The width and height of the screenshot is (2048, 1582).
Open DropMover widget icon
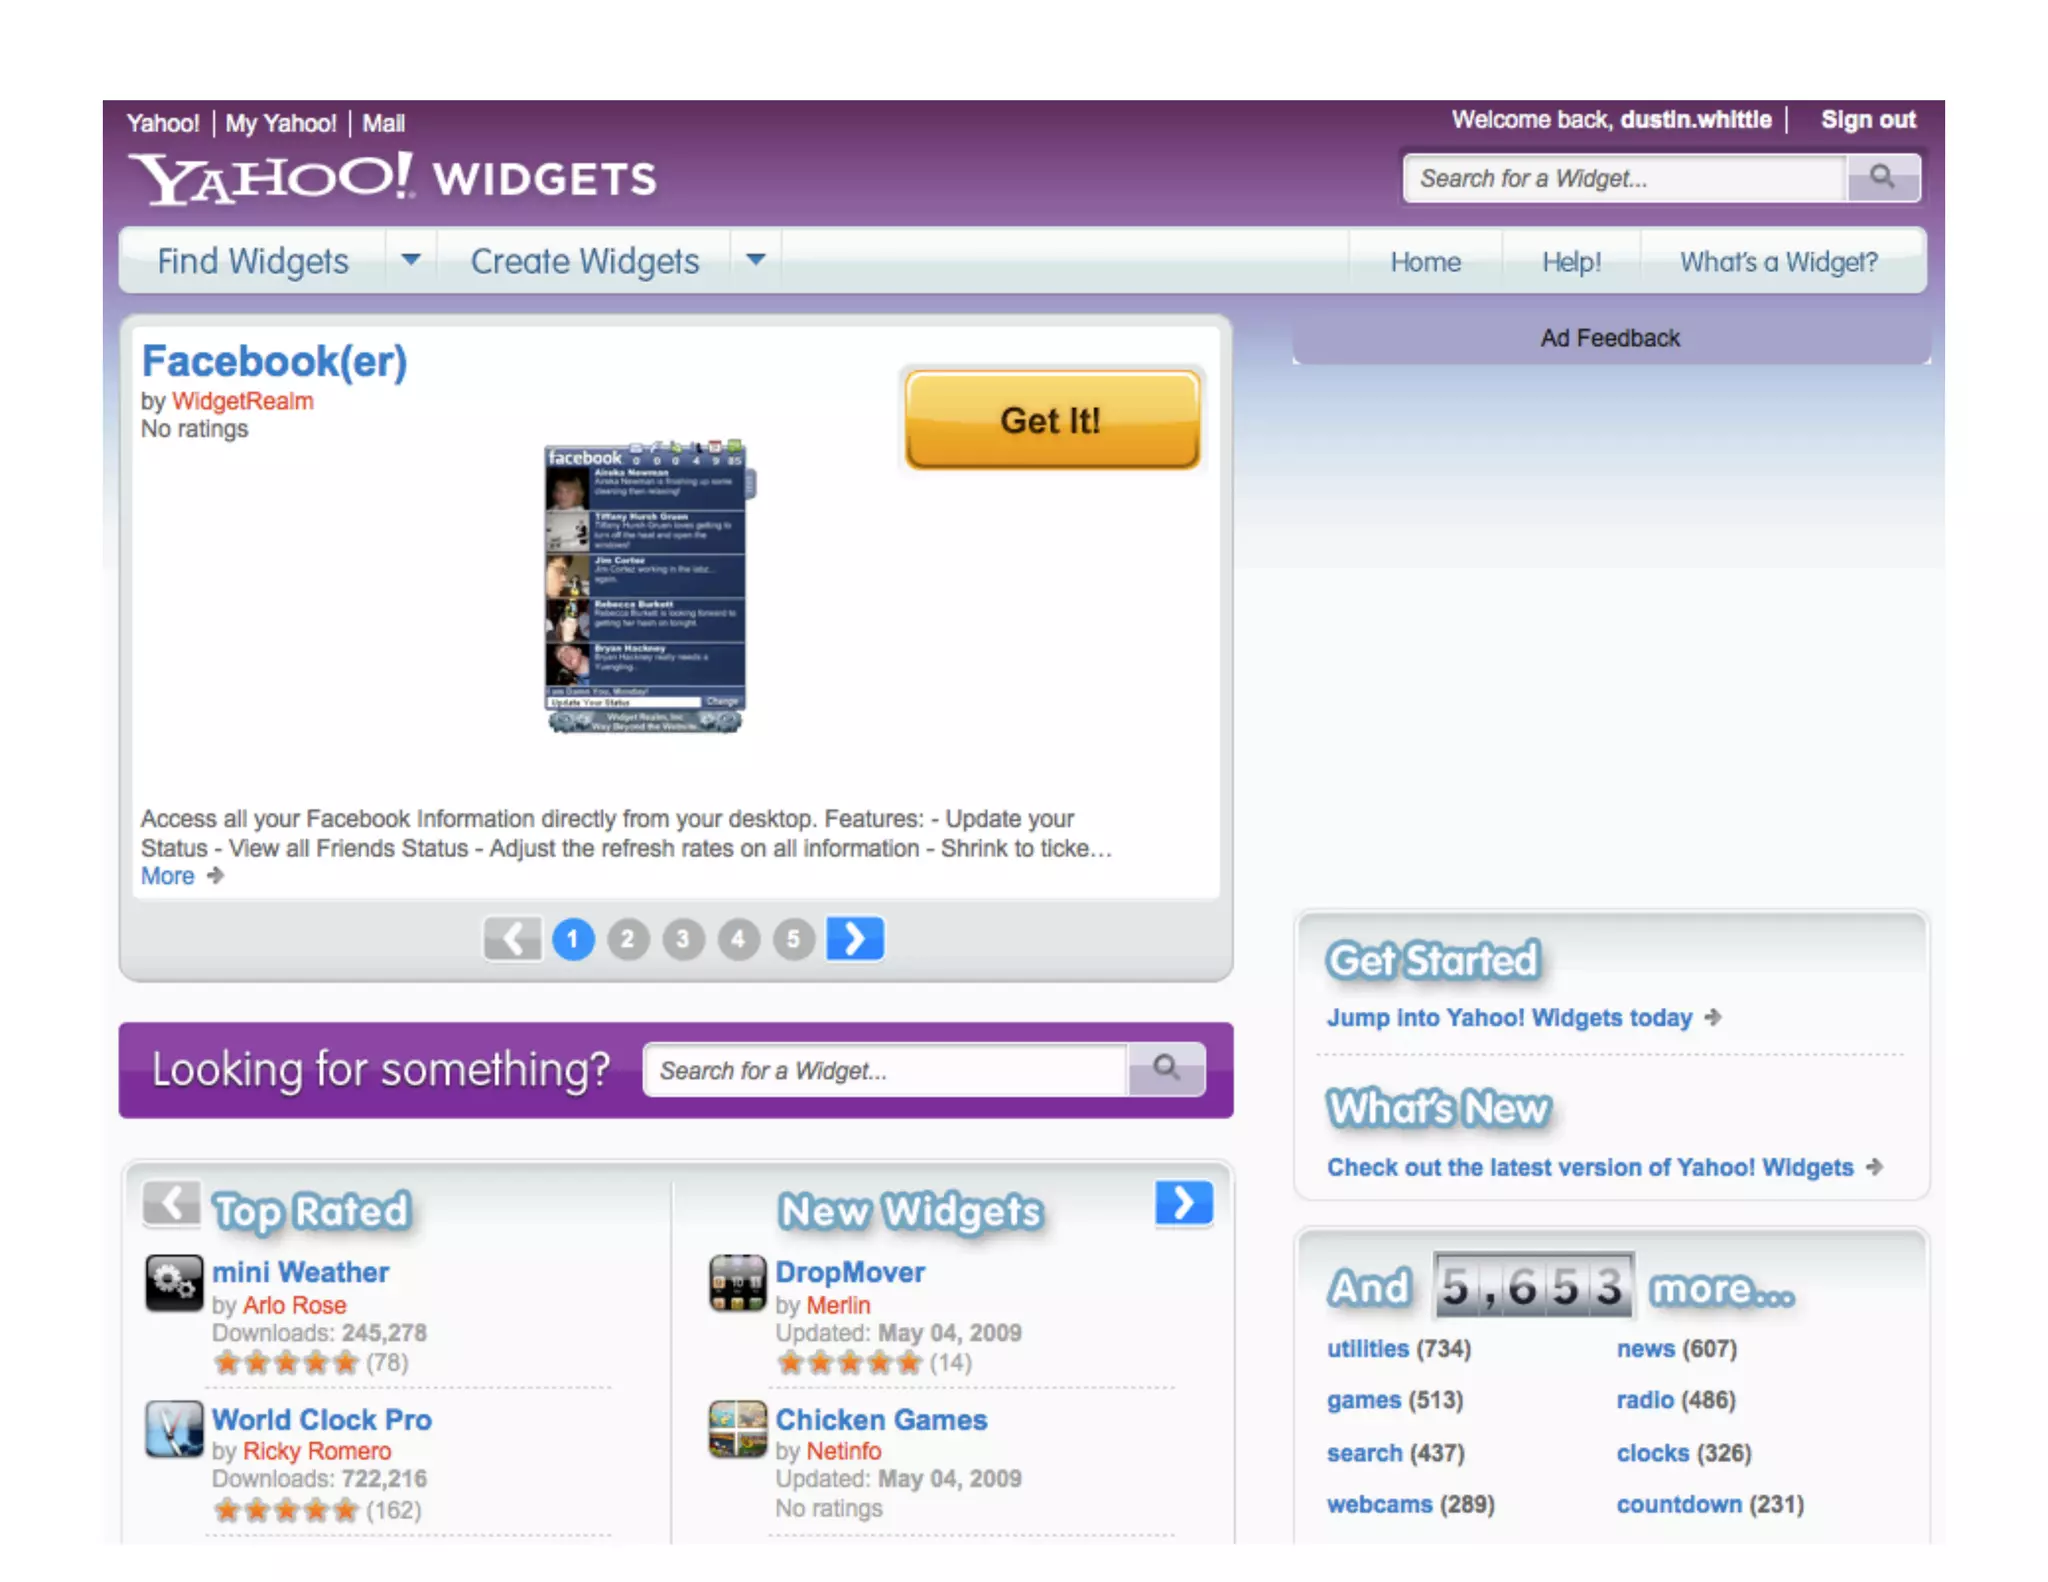[738, 1282]
